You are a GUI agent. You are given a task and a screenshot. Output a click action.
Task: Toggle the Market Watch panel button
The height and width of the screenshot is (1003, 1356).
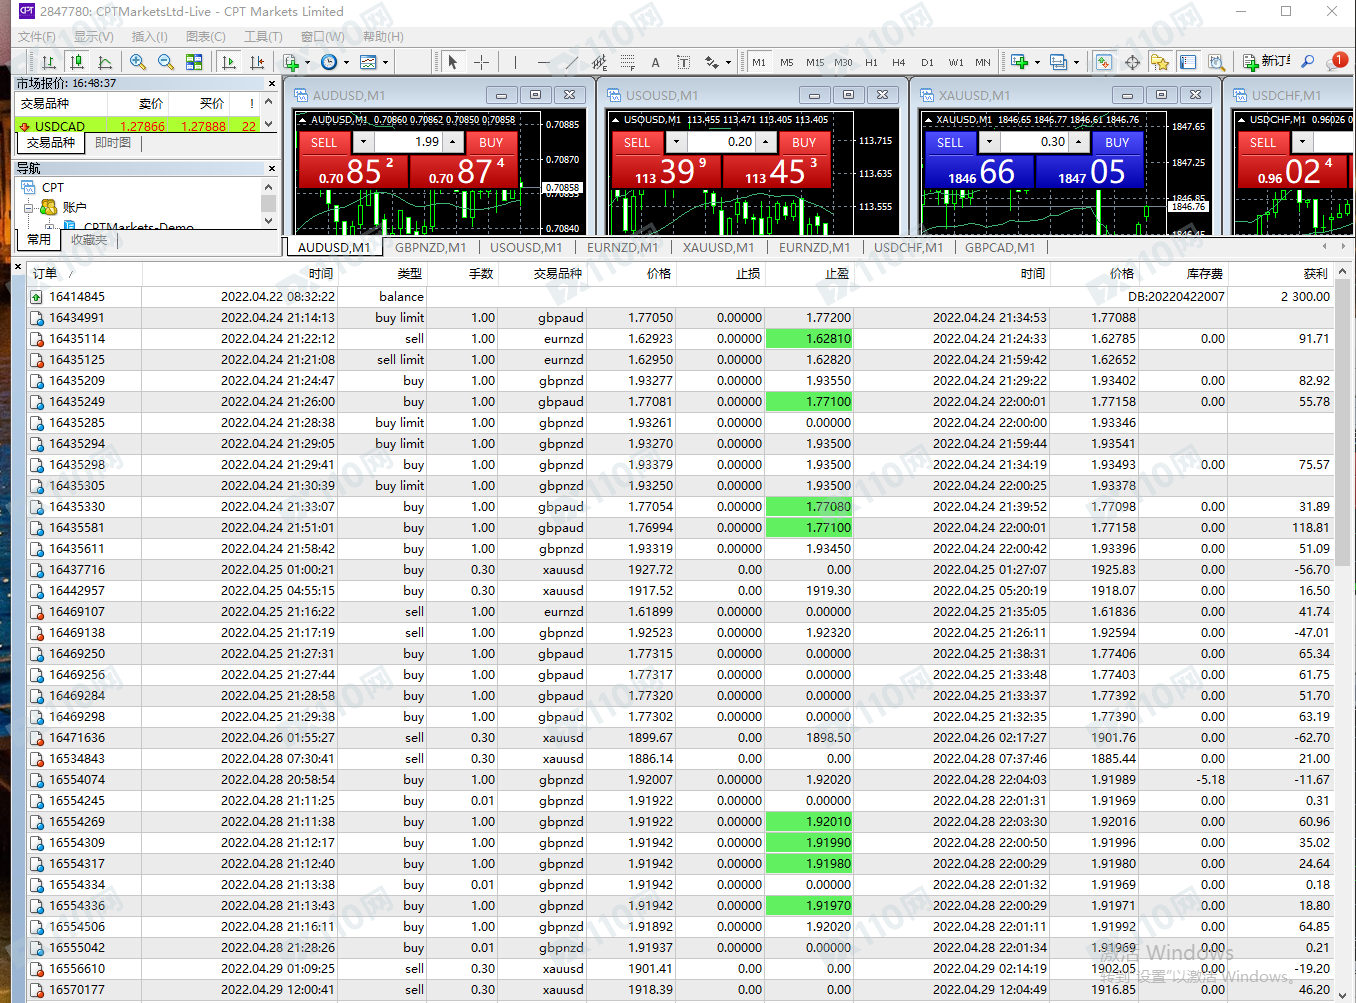1103,62
